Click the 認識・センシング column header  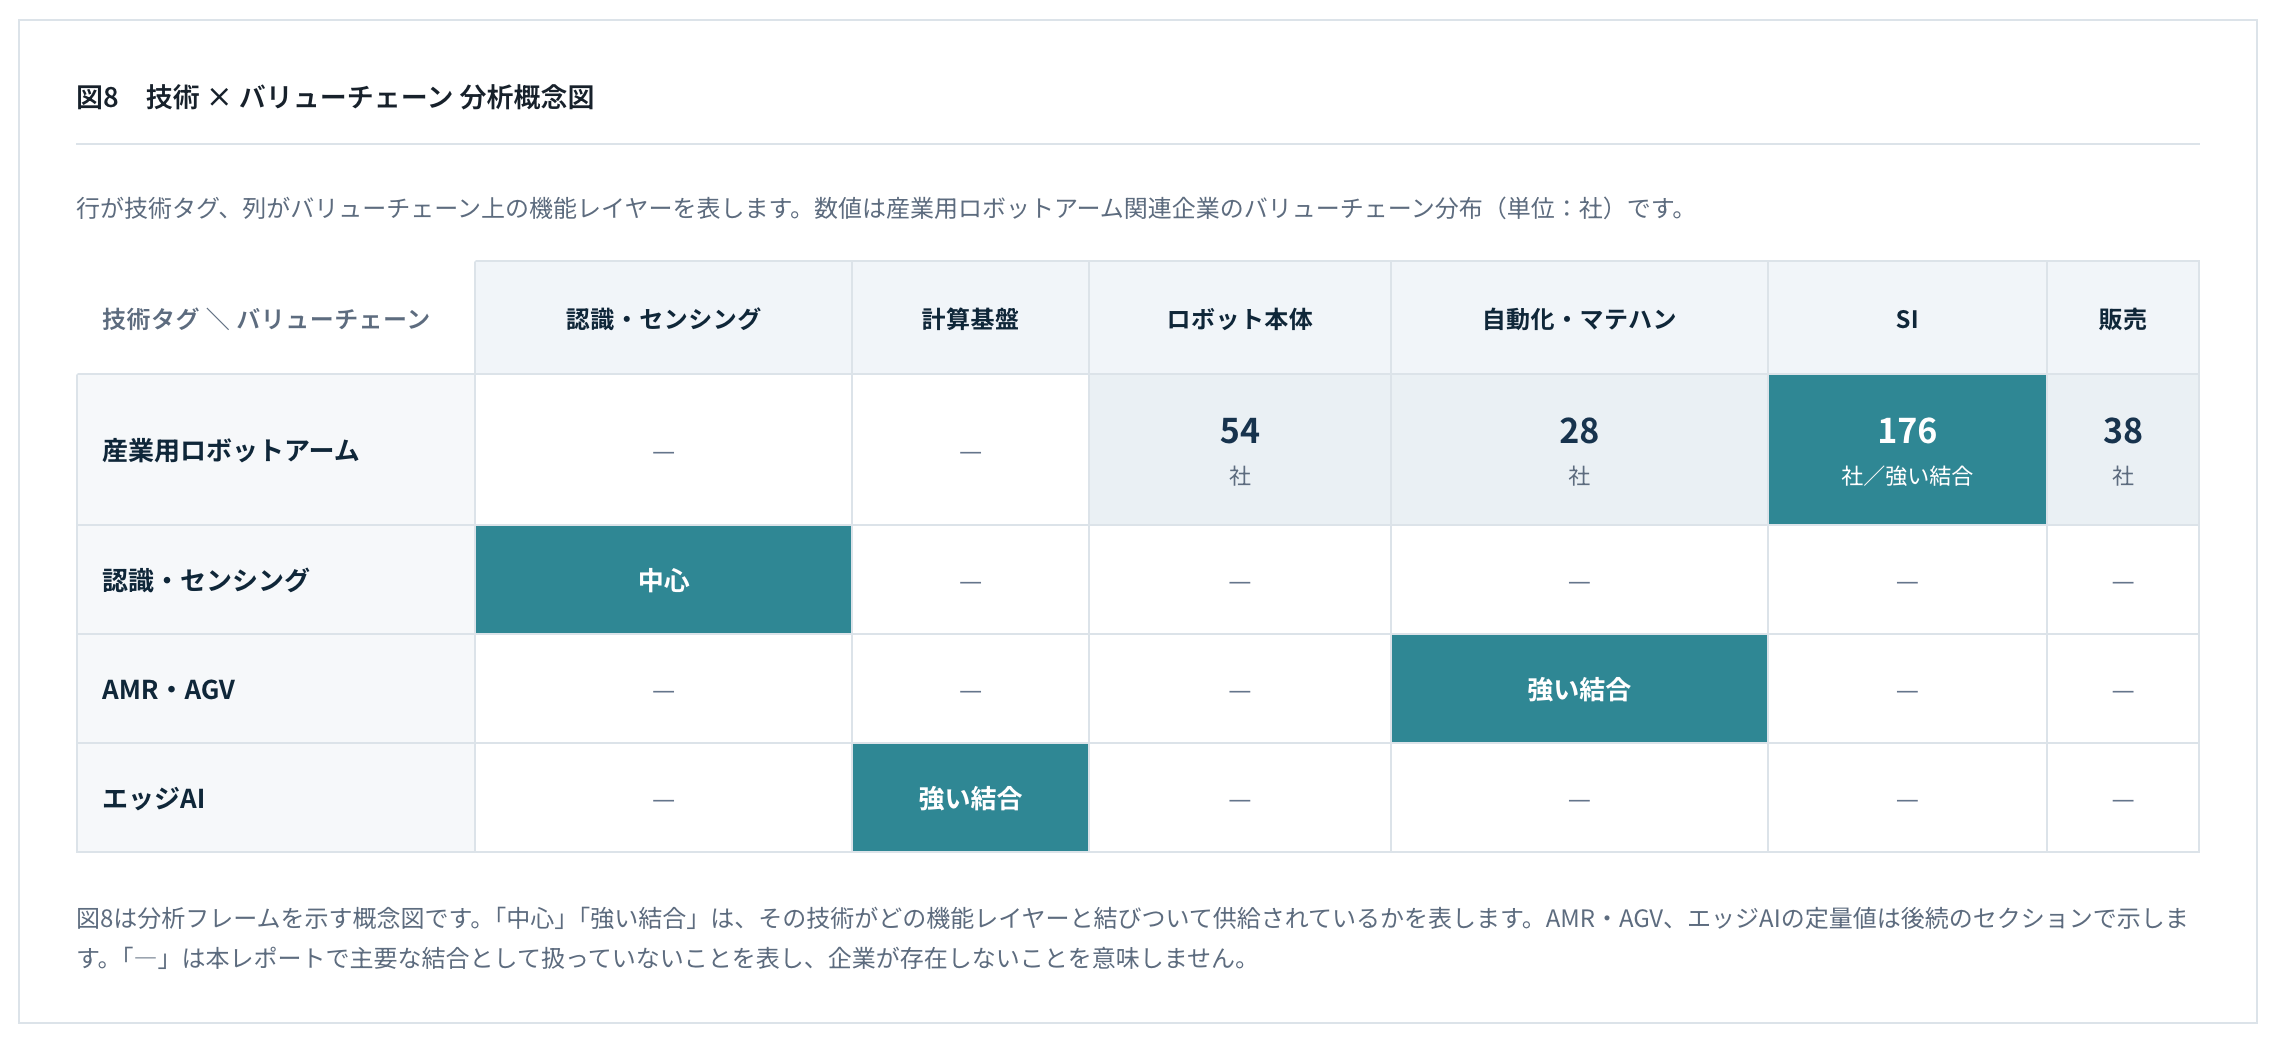point(663,318)
